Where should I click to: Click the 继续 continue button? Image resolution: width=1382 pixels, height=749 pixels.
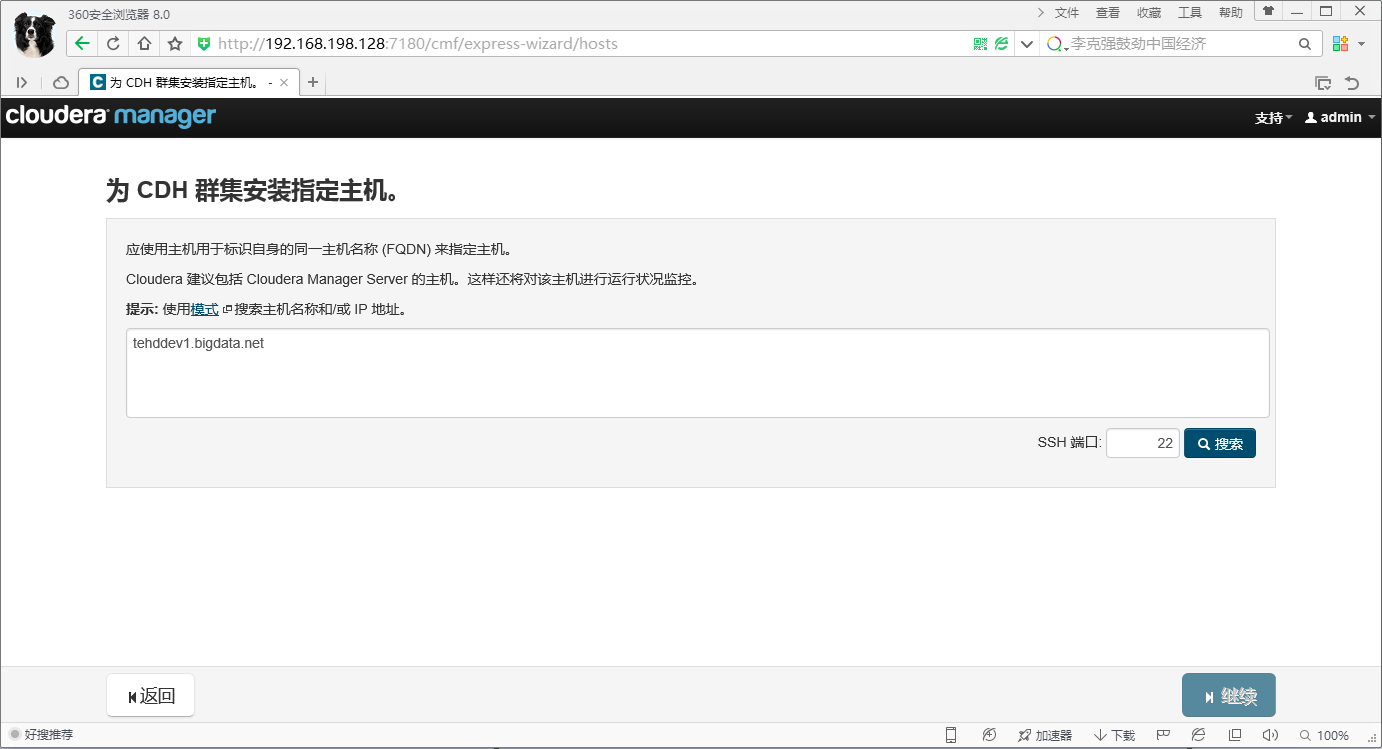tap(1229, 696)
